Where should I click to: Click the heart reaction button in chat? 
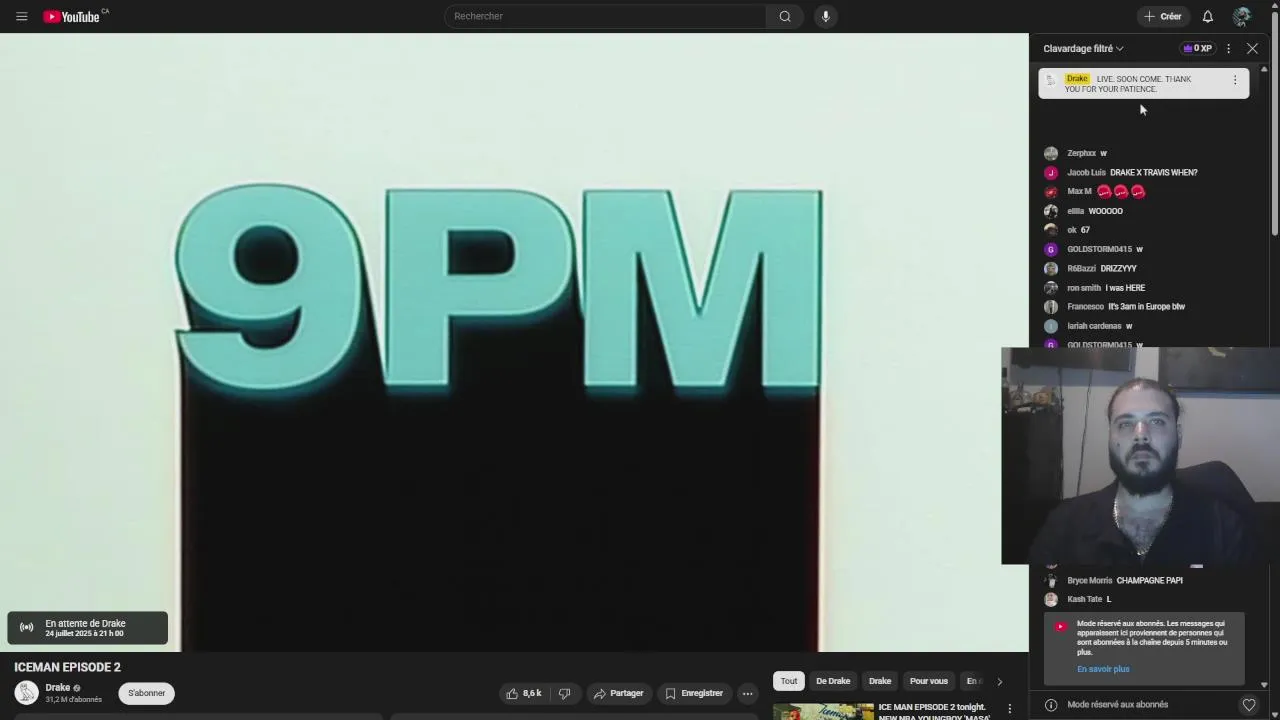coord(1249,704)
